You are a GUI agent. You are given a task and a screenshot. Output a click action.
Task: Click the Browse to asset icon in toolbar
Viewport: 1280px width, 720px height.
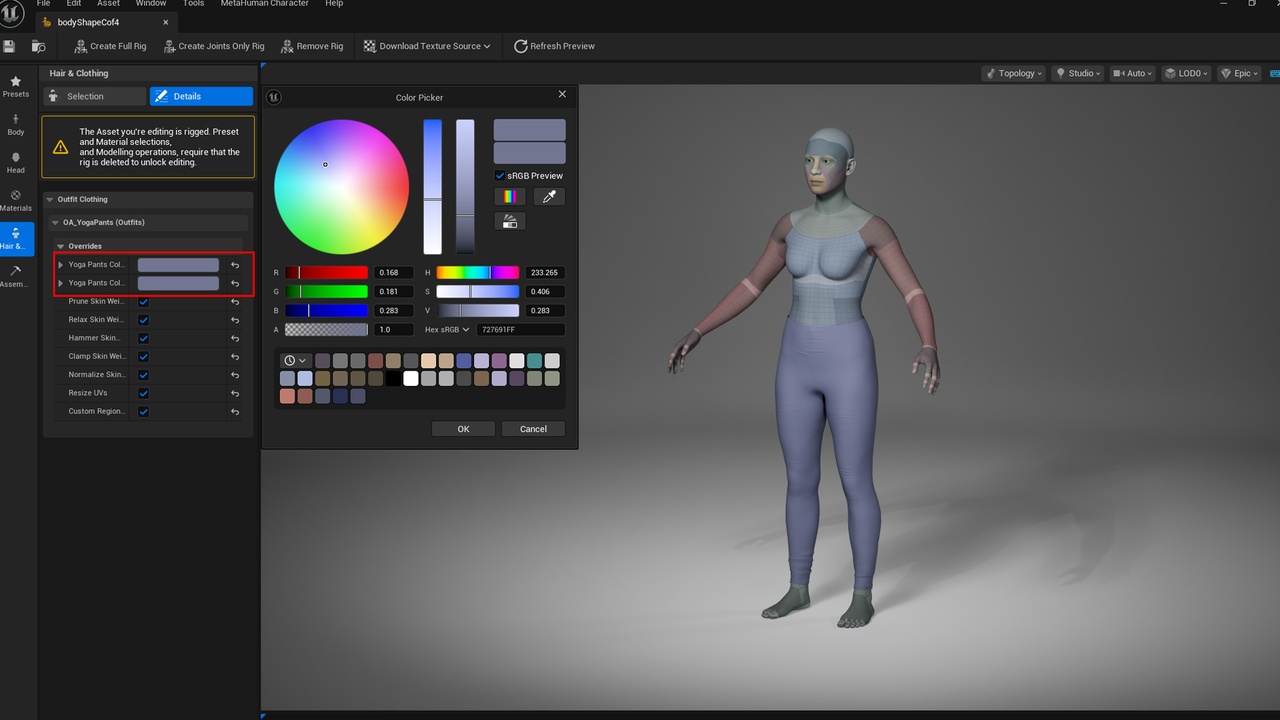(x=38, y=46)
